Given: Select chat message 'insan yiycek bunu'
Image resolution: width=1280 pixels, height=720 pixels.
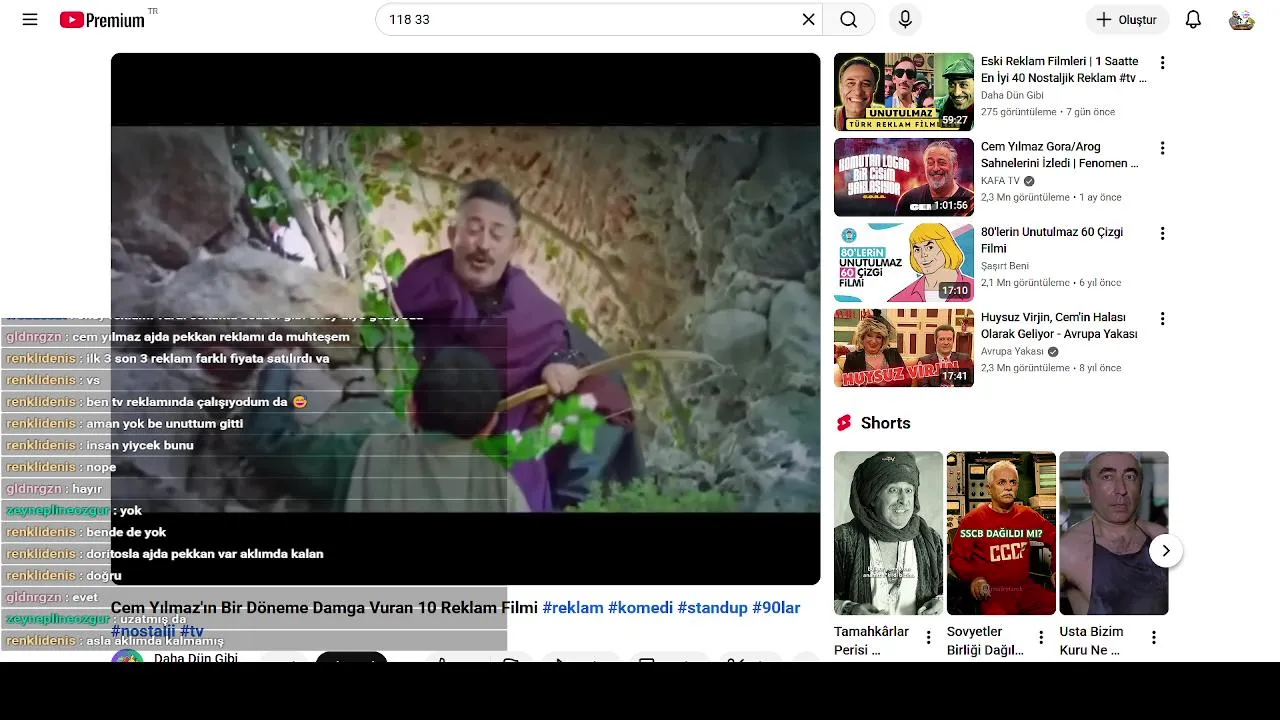Looking at the screenshot, I should point(140,445).
